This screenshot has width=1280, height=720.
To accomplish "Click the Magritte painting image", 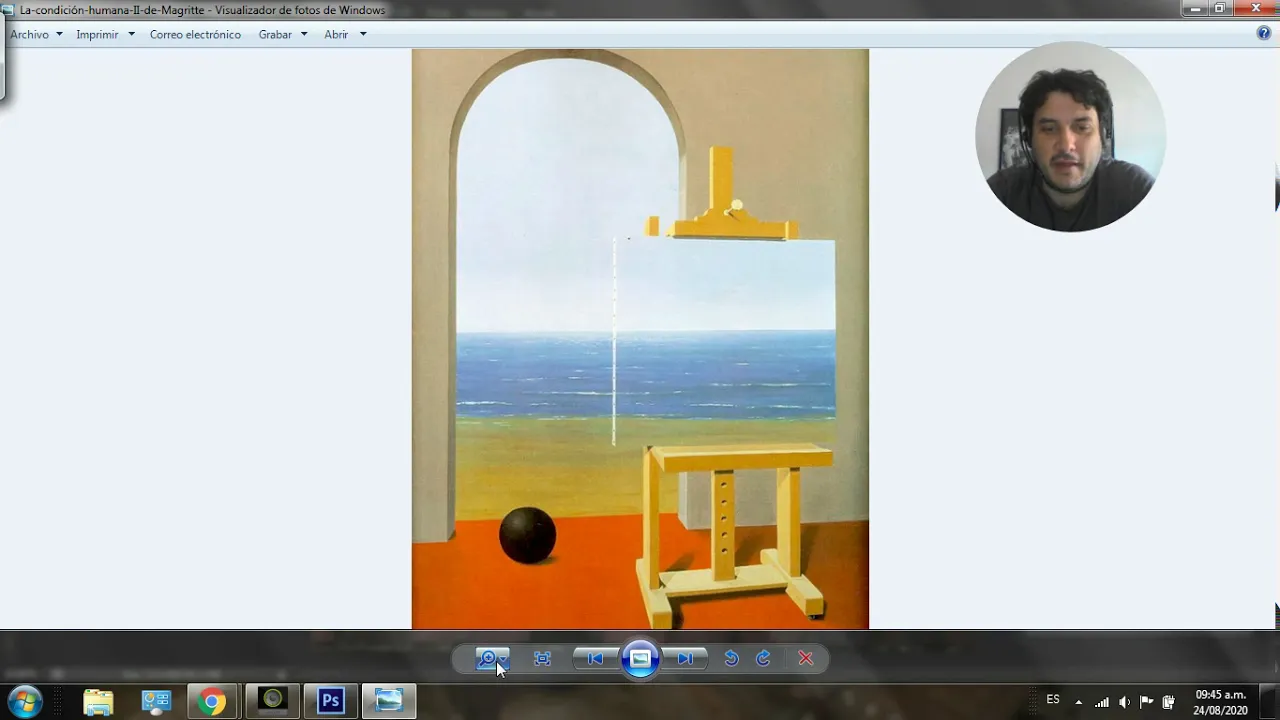I will point(640,339).
